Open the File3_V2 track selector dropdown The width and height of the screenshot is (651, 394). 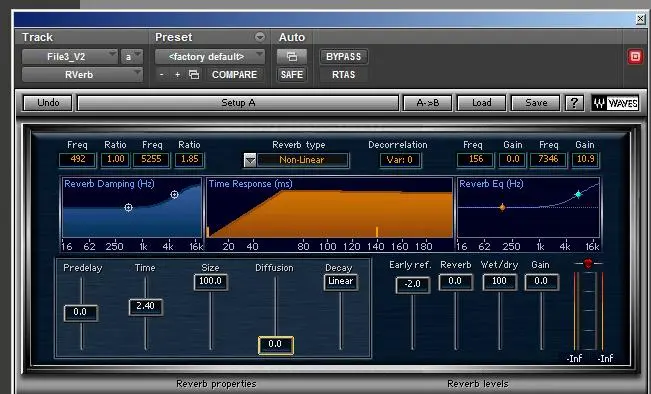tap(70, 56)
